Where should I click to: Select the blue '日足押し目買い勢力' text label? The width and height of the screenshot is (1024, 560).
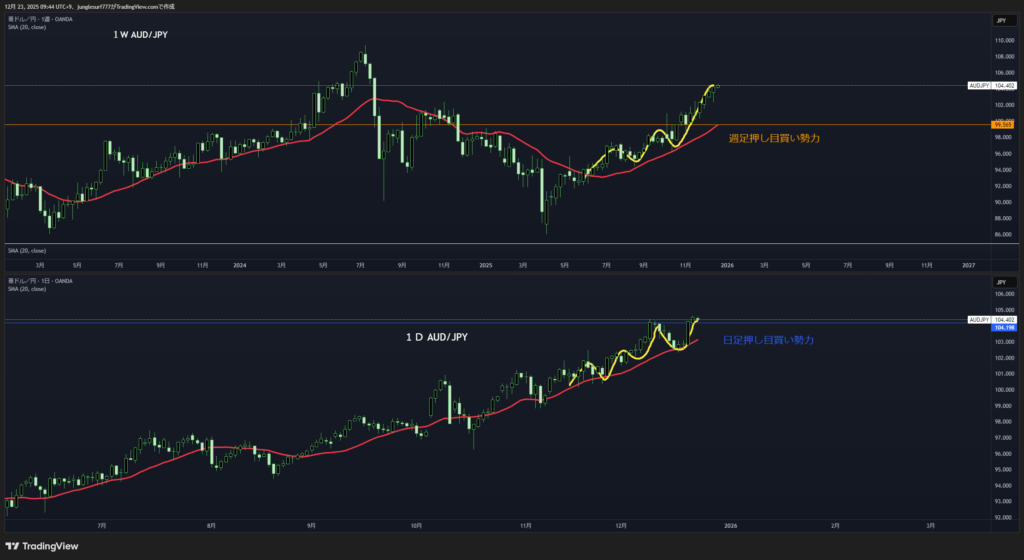click(x=768, y=341)
